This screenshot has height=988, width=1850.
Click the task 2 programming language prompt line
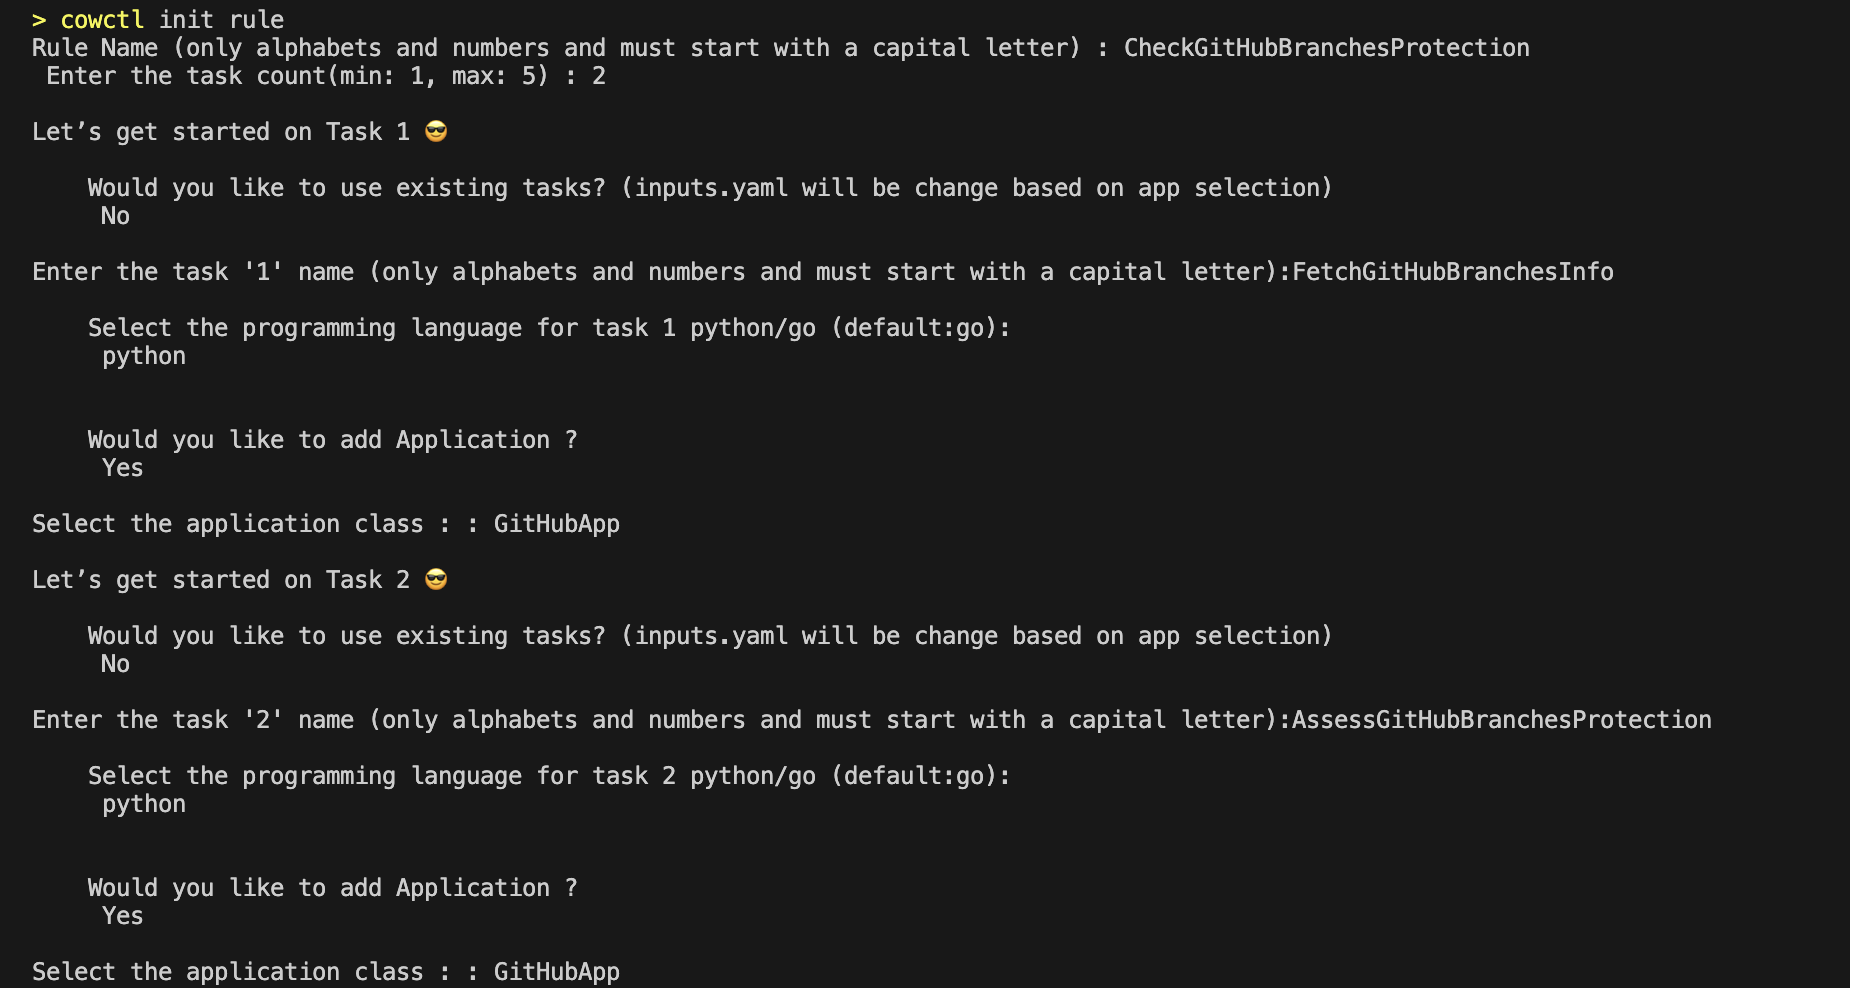click(549, 777)
